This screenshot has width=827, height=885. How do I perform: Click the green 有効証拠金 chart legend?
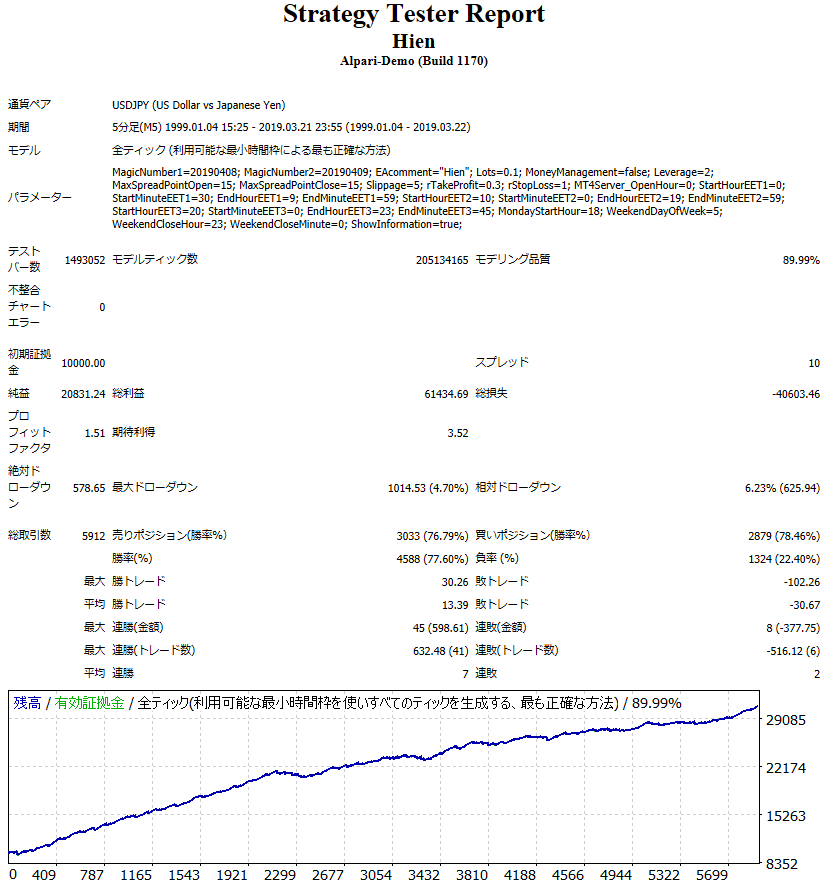click(90, 703)
